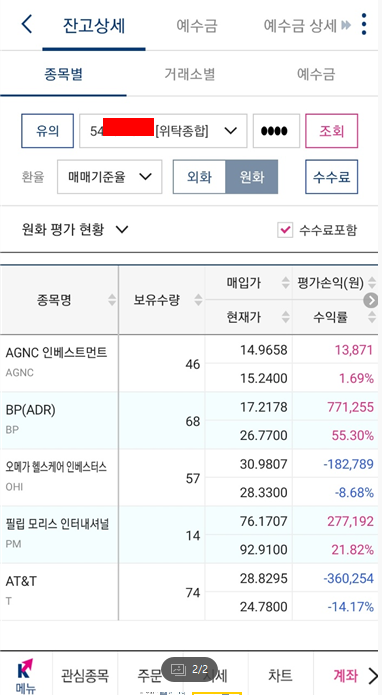Click the 조회 search button

331,131
